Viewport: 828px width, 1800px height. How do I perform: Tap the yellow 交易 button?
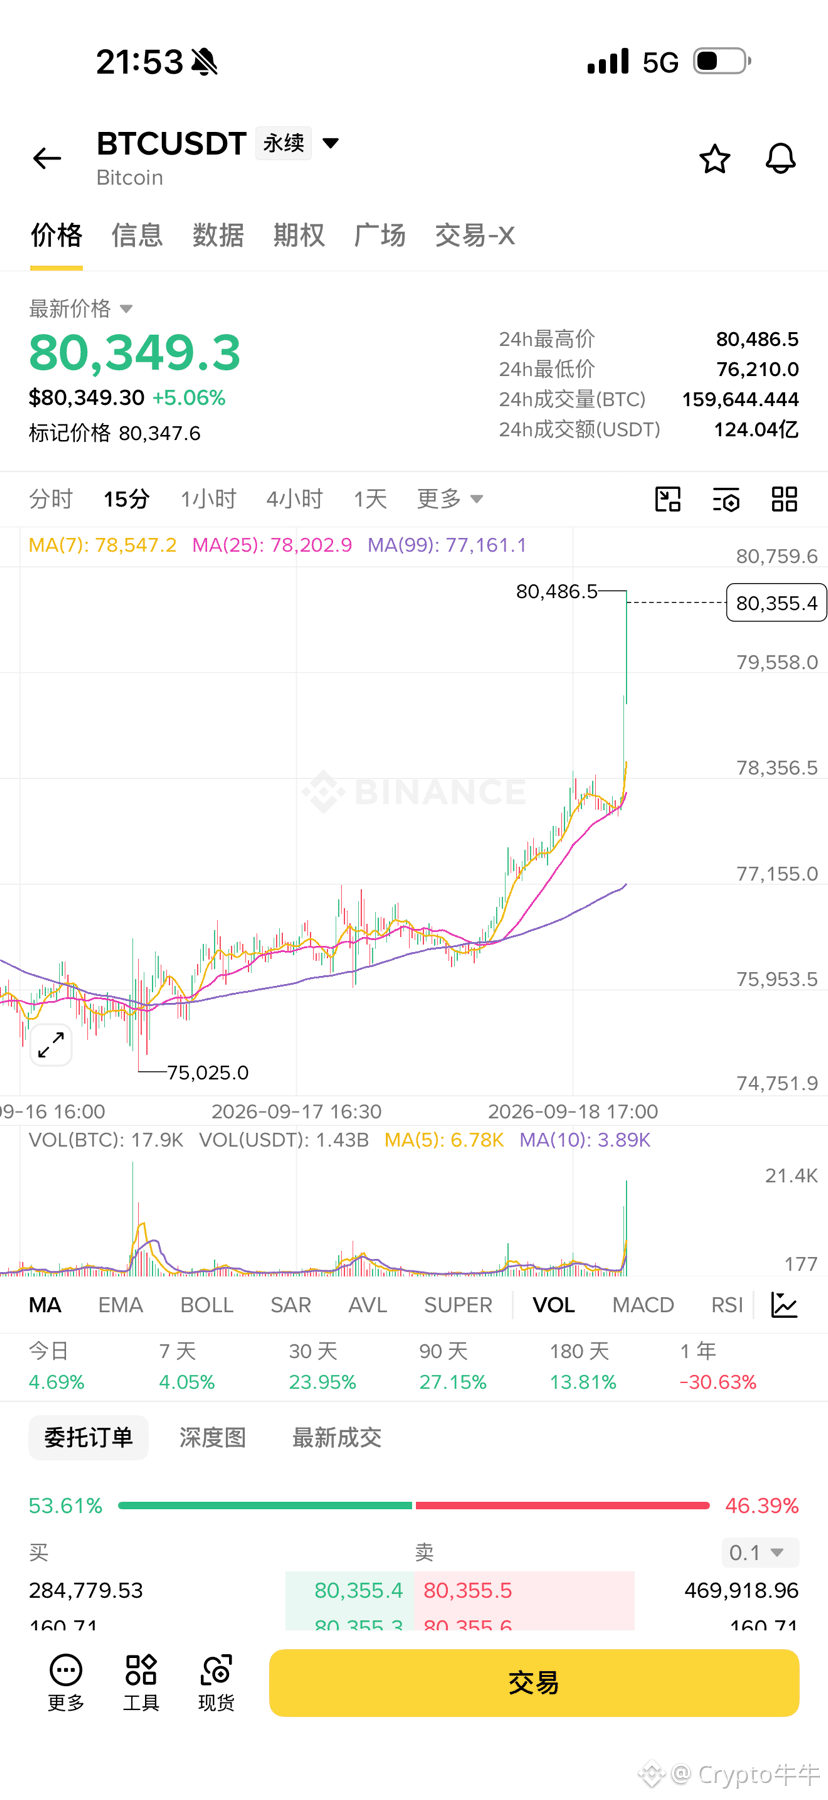(x=534, y=1683)
